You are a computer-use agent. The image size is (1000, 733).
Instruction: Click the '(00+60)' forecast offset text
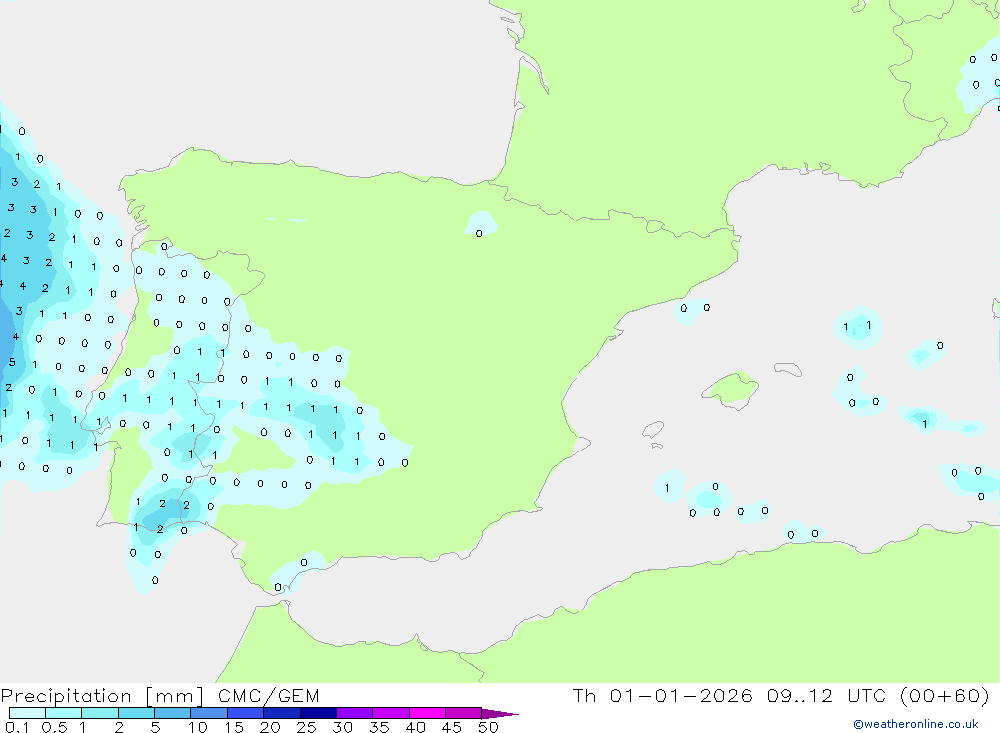pos(945,695)
